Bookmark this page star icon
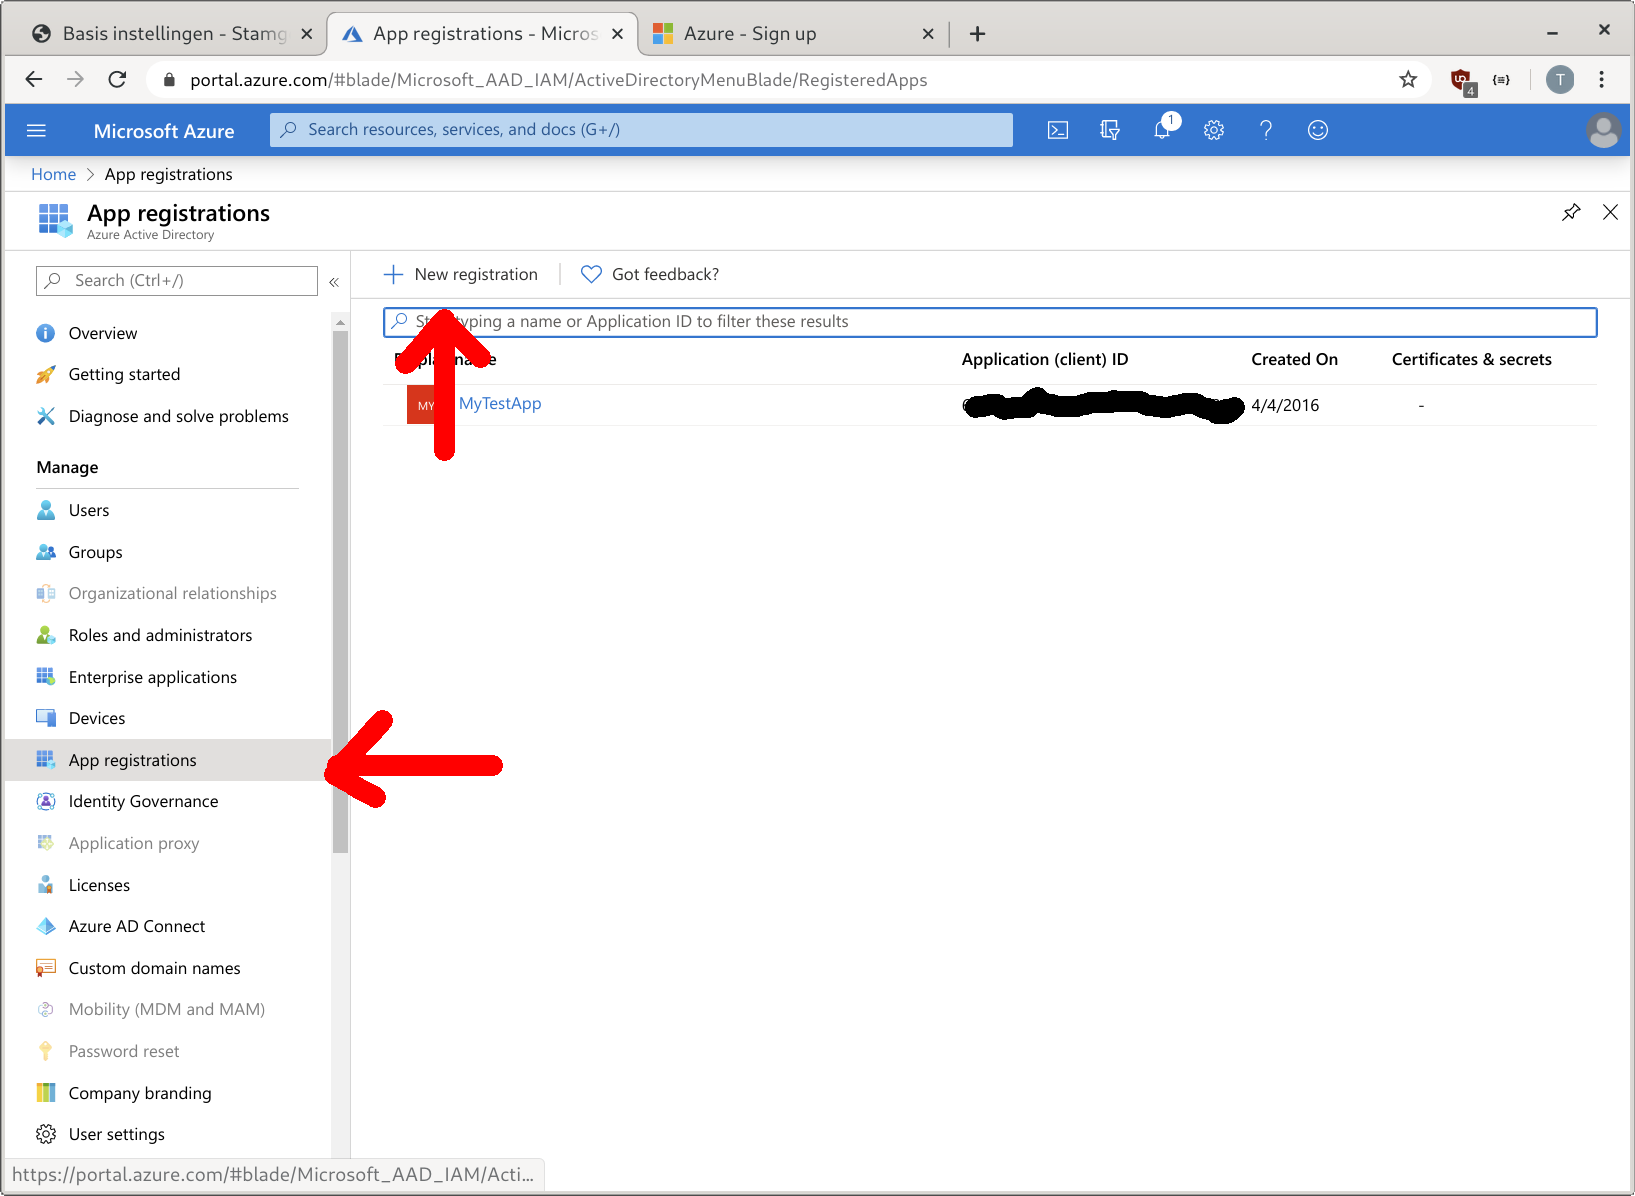Screen dimensions: 1635x1196 1408,79
